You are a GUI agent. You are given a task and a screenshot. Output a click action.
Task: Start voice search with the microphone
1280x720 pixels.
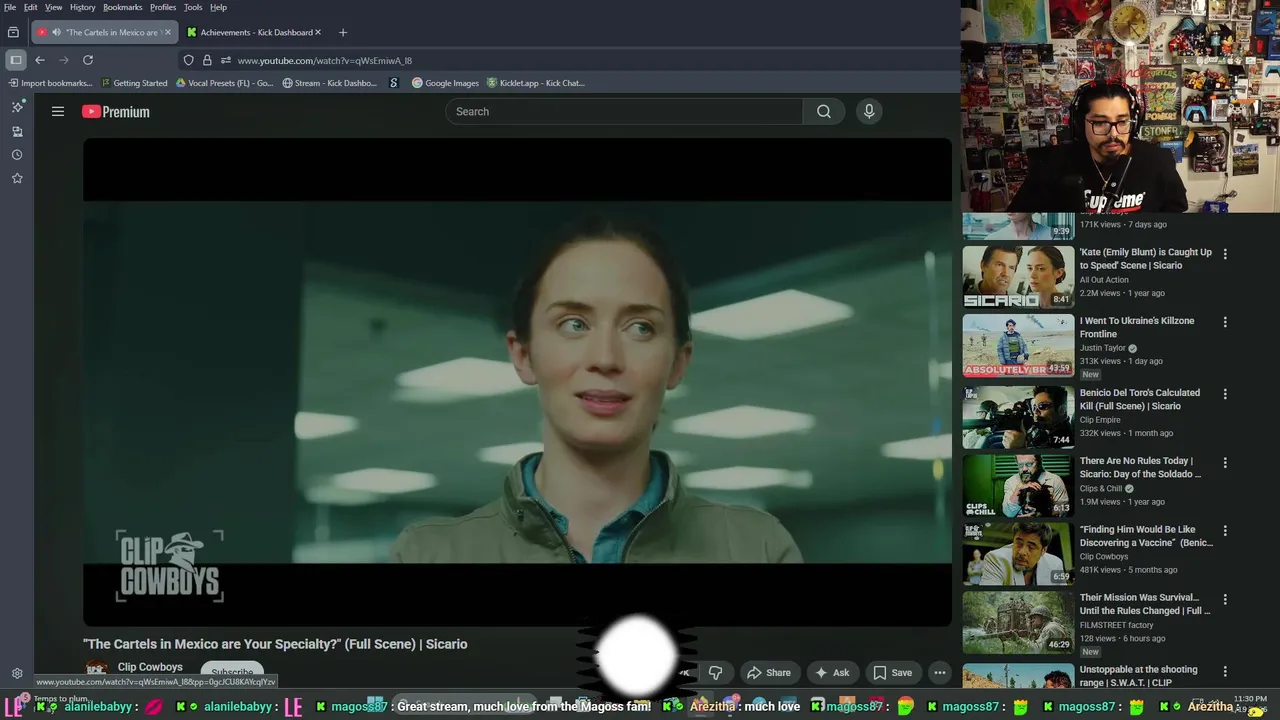[869, 111]
